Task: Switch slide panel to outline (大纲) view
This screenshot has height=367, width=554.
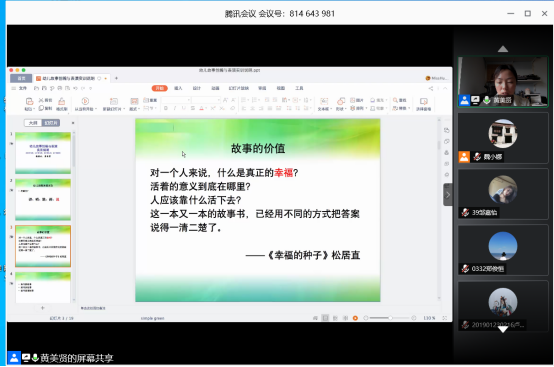Action: (x=33, y=123)
